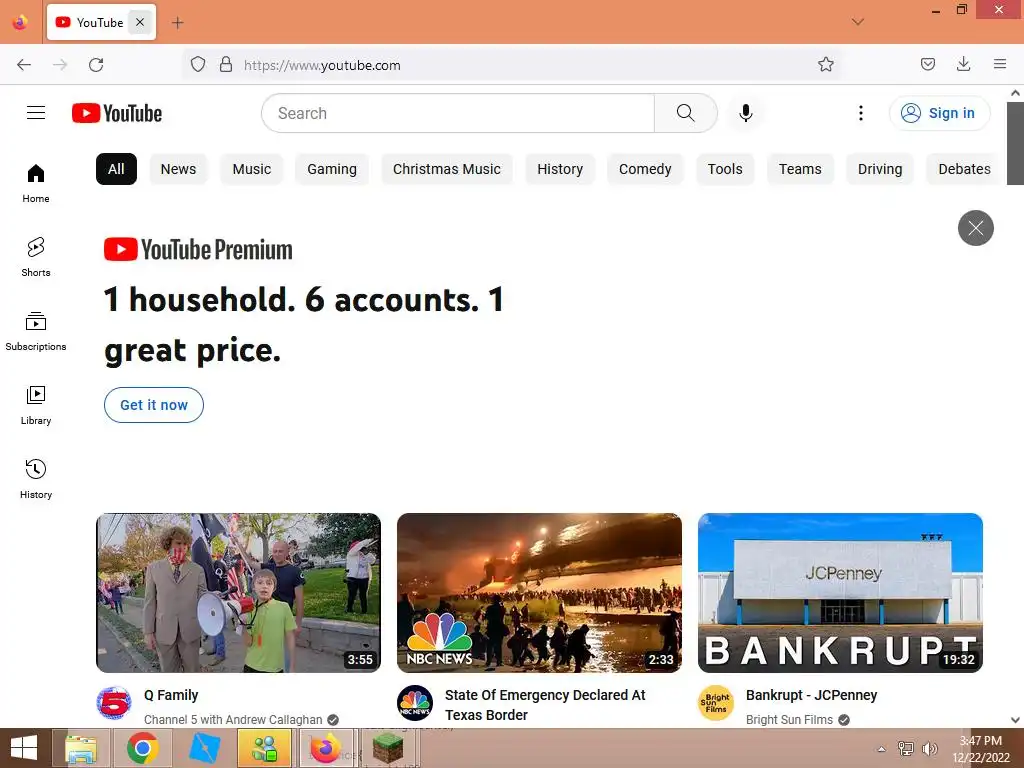Screen dimensions: 1024x768
Task: Click the Bankrupt - JCPenney title
Action: pos(812,695)
